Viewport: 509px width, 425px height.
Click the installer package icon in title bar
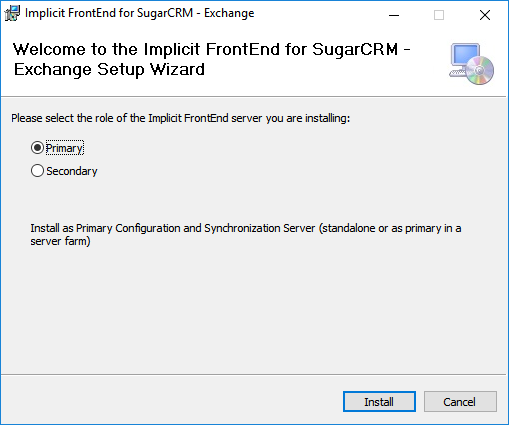[12, 14]
